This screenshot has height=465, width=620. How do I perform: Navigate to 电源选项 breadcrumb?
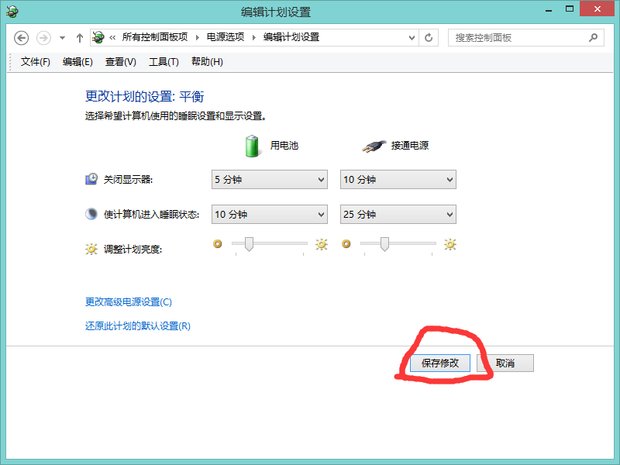(x=225, y=37)
